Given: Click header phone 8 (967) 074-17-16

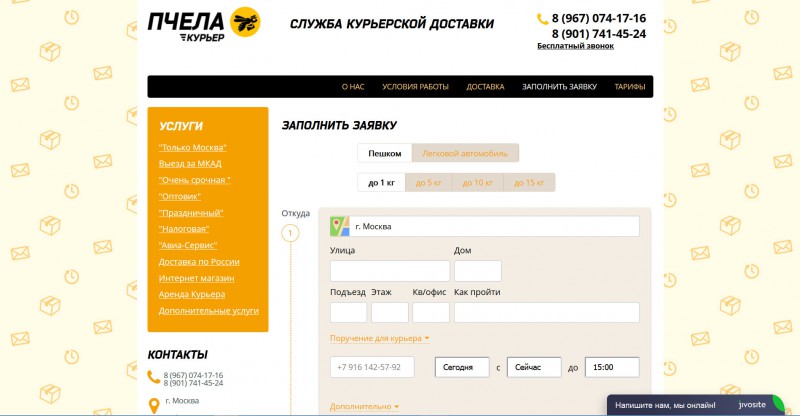Looking at the screenshot, I should pos(598,18).
